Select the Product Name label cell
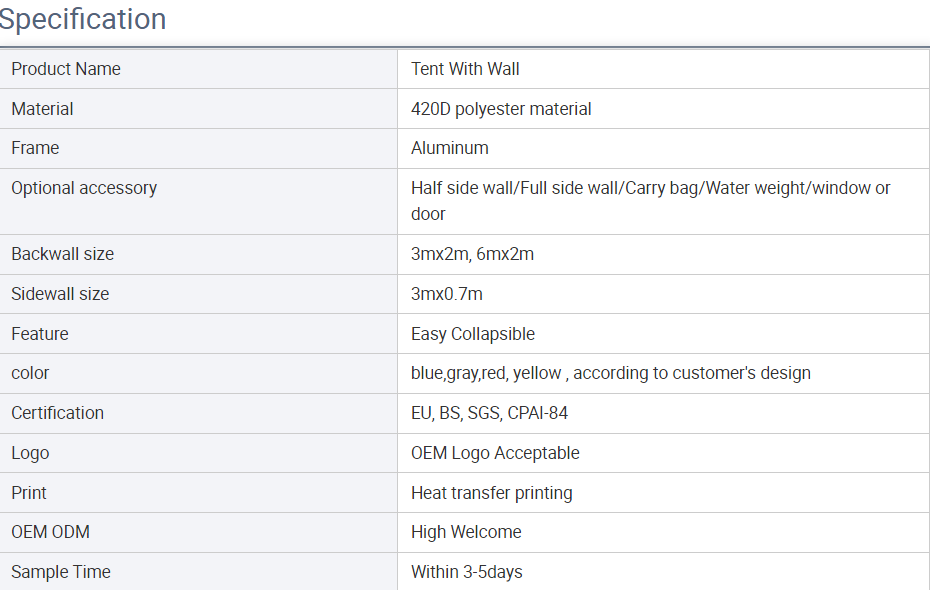Image resolution: width=930 pixels, height=590 pixels. pyautogui.click(x=198, y=69)
